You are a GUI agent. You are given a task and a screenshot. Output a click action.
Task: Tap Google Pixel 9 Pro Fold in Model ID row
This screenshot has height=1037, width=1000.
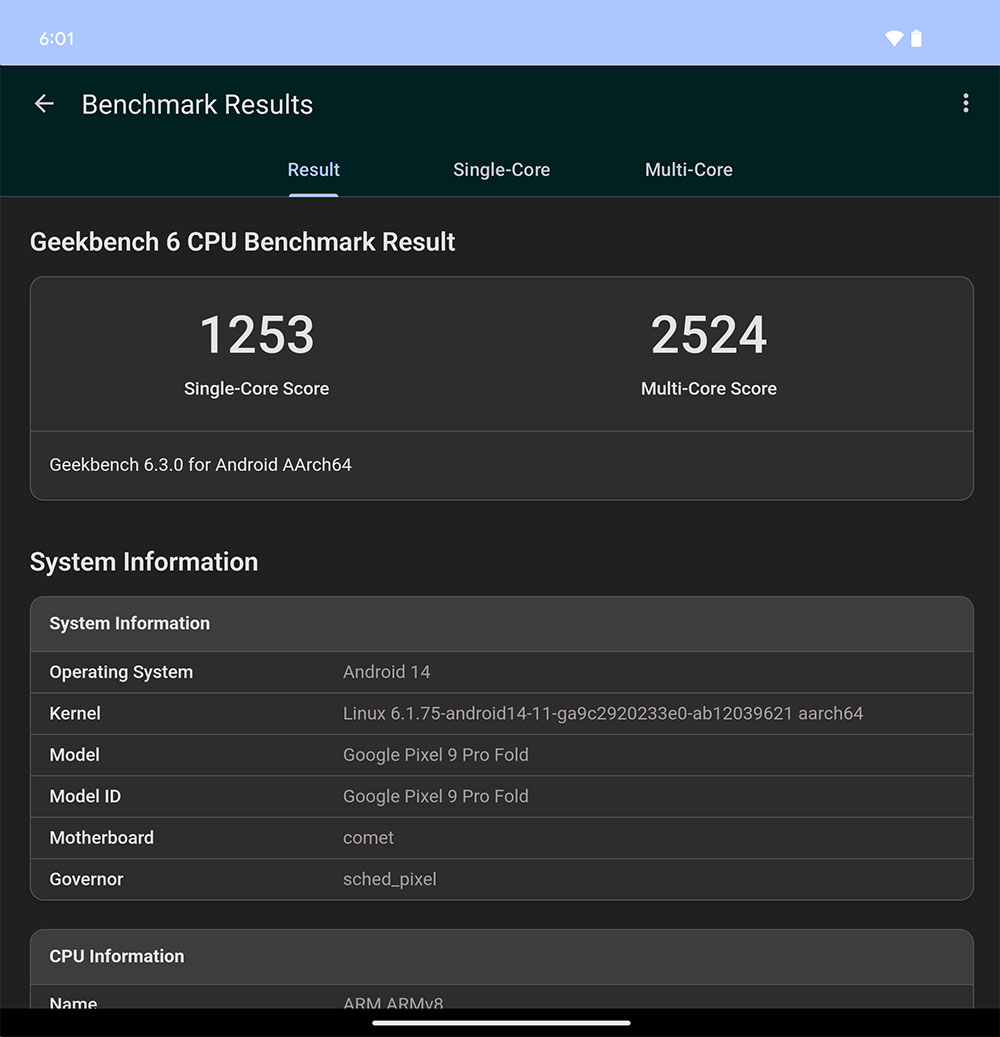coord(435,796)
